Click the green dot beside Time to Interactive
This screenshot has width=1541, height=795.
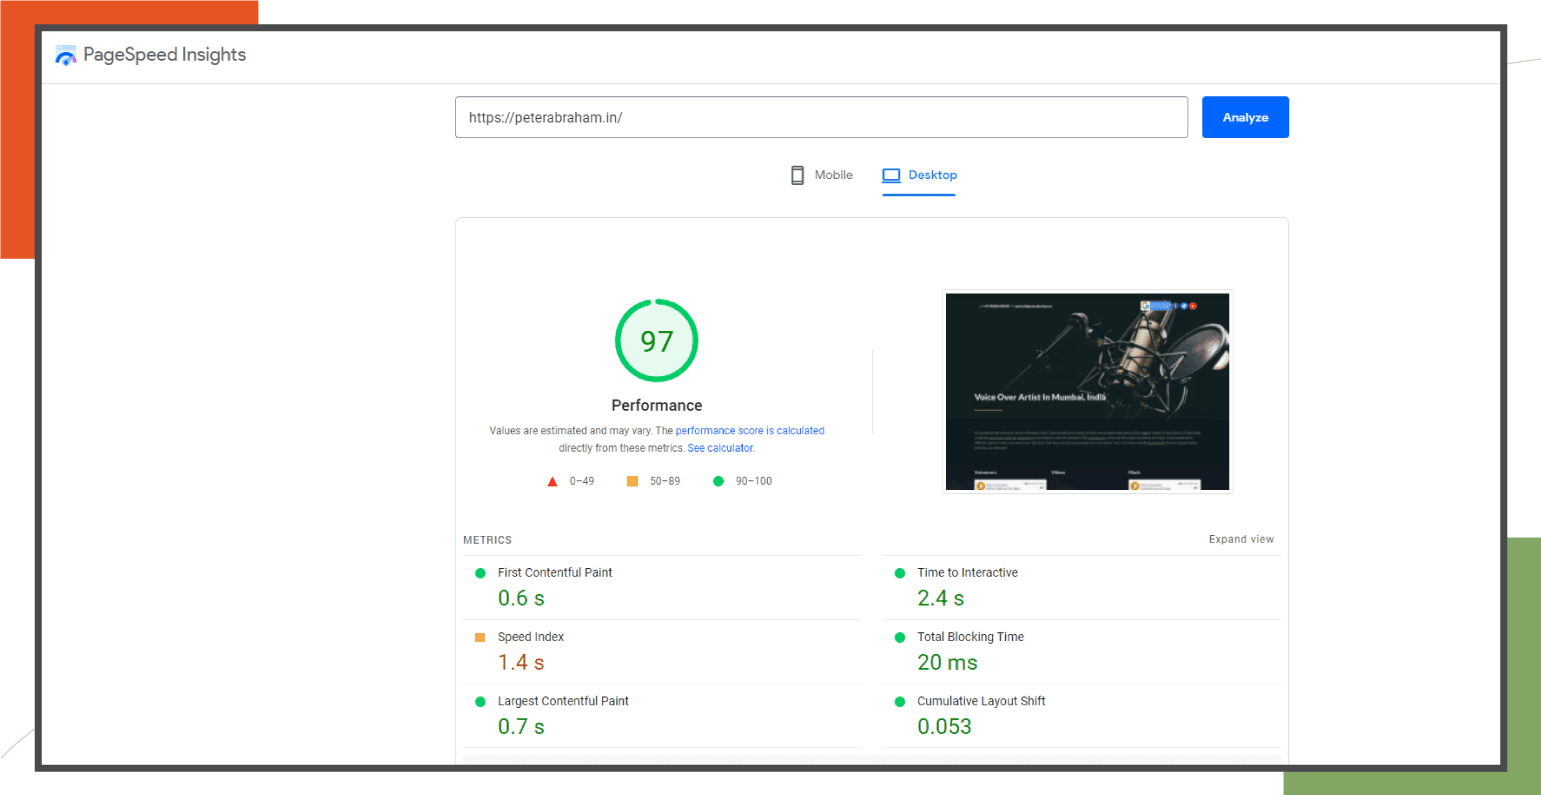pos(898,572)
